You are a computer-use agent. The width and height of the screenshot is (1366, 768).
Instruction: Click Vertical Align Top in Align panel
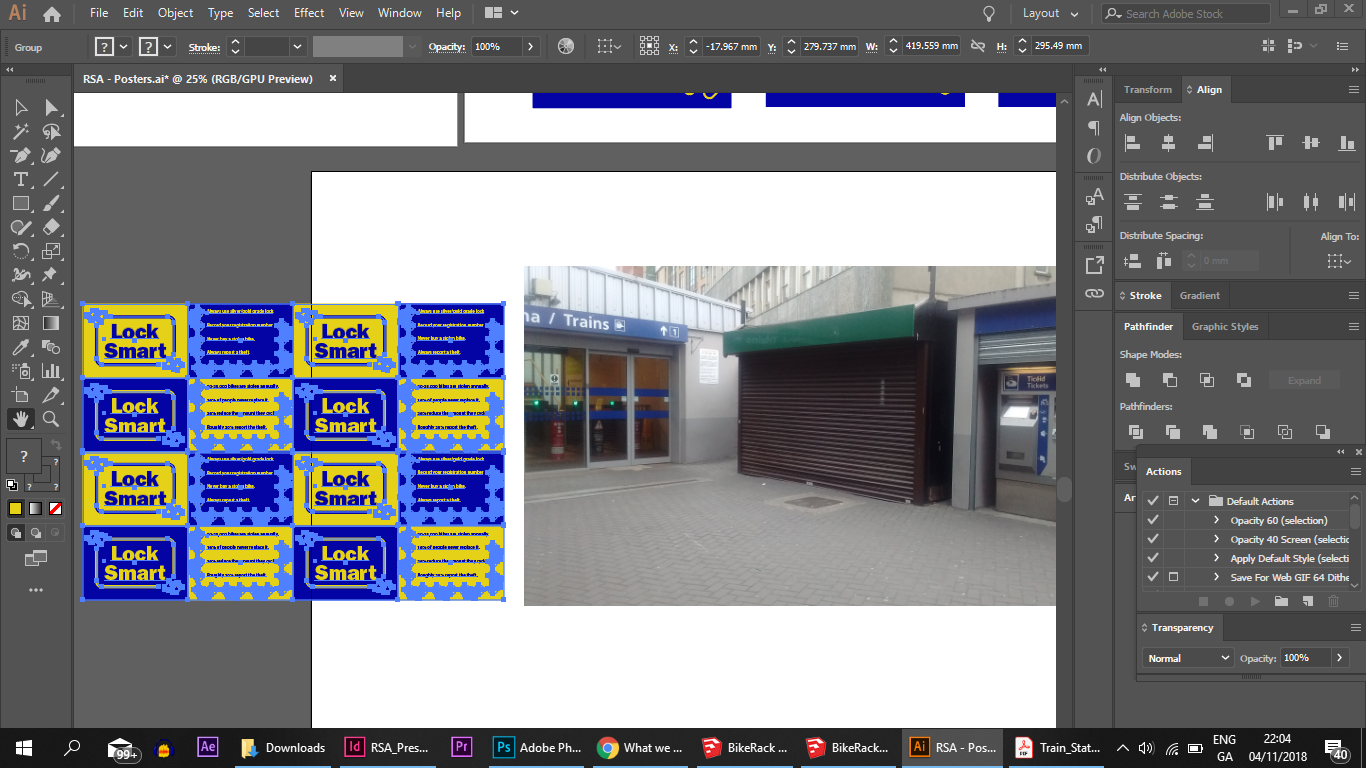tap(1275, 143)
